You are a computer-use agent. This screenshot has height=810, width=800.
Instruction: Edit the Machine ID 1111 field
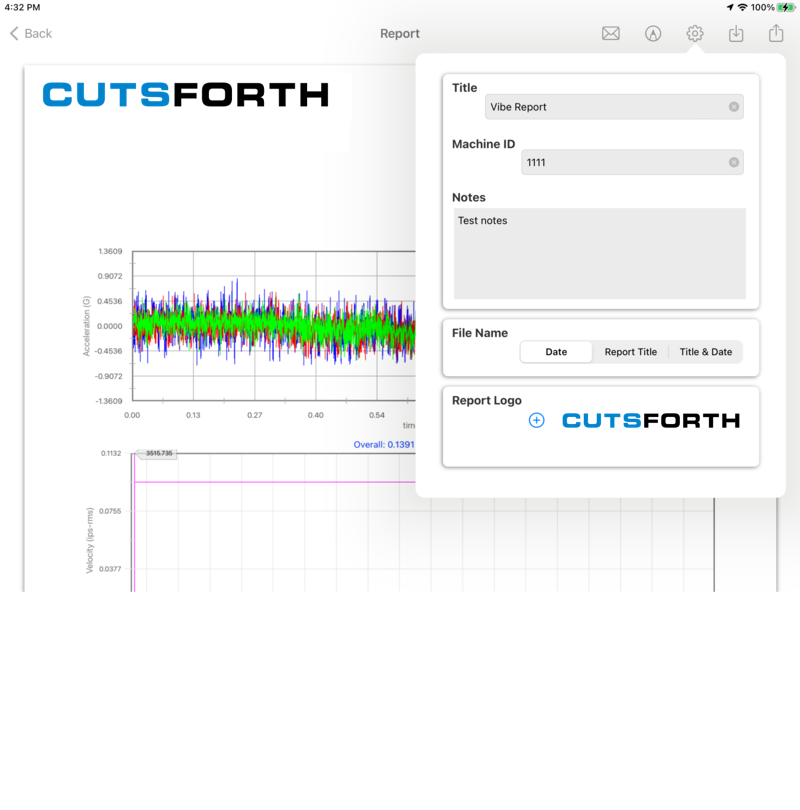click(632, 162)
